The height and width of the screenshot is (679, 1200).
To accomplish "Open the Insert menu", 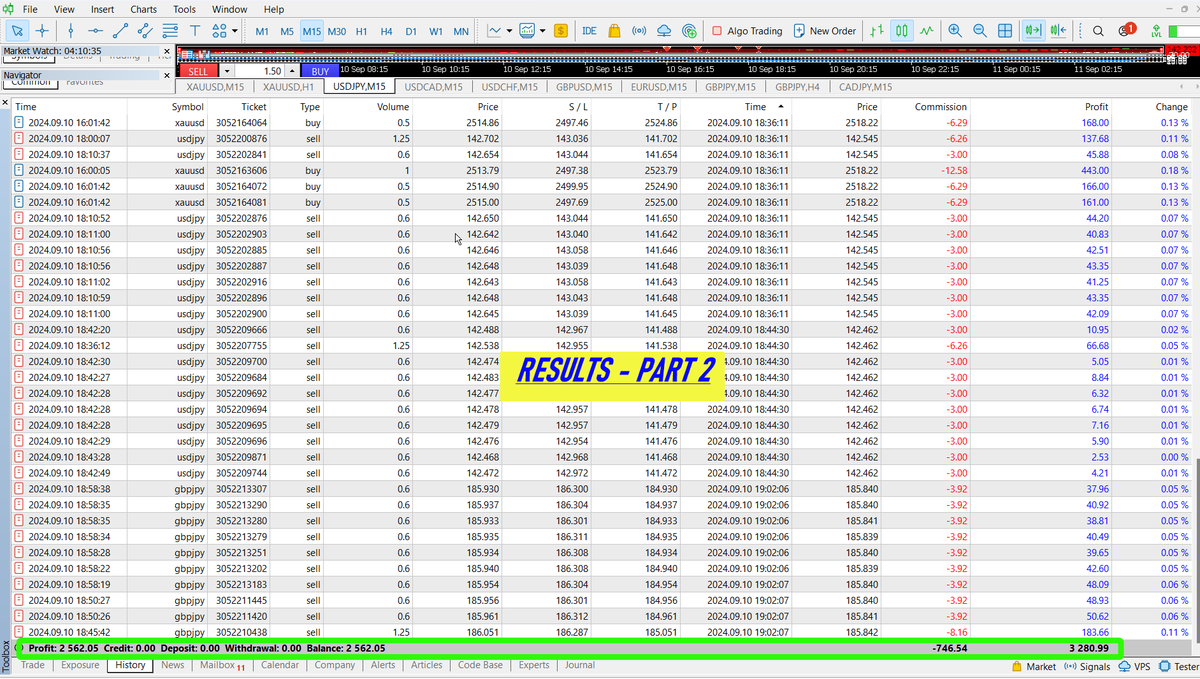I will [102, 9].
